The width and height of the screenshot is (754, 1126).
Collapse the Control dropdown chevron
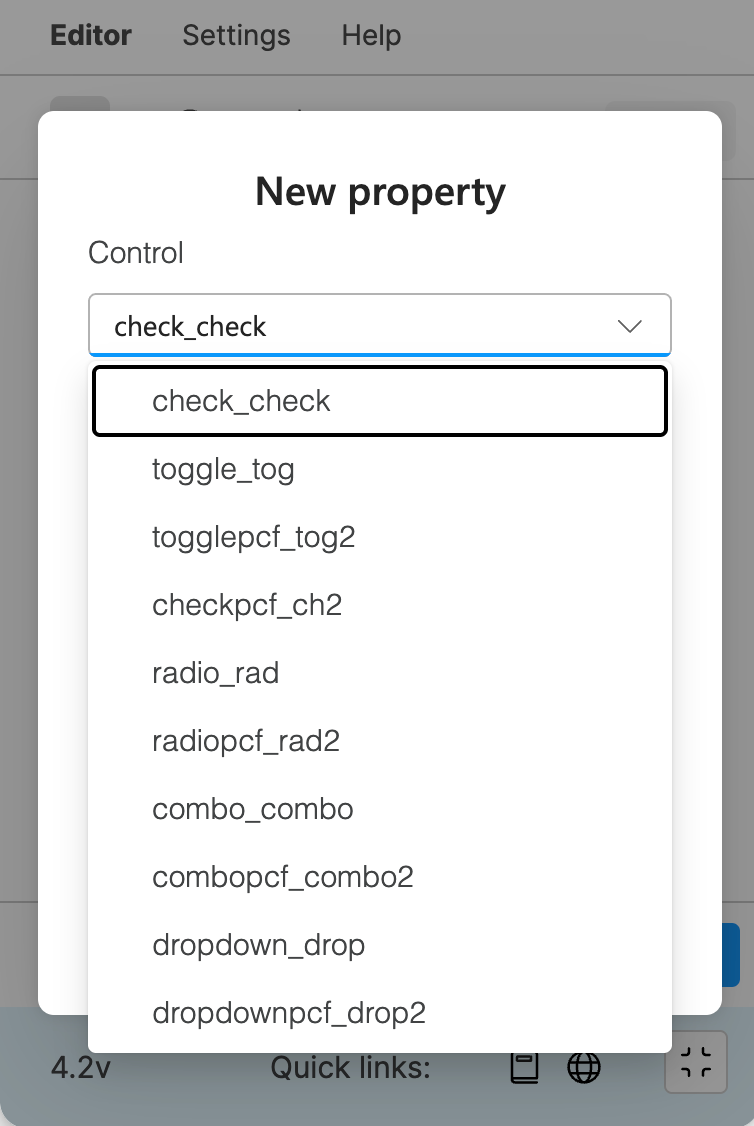(x=630, y=327)
